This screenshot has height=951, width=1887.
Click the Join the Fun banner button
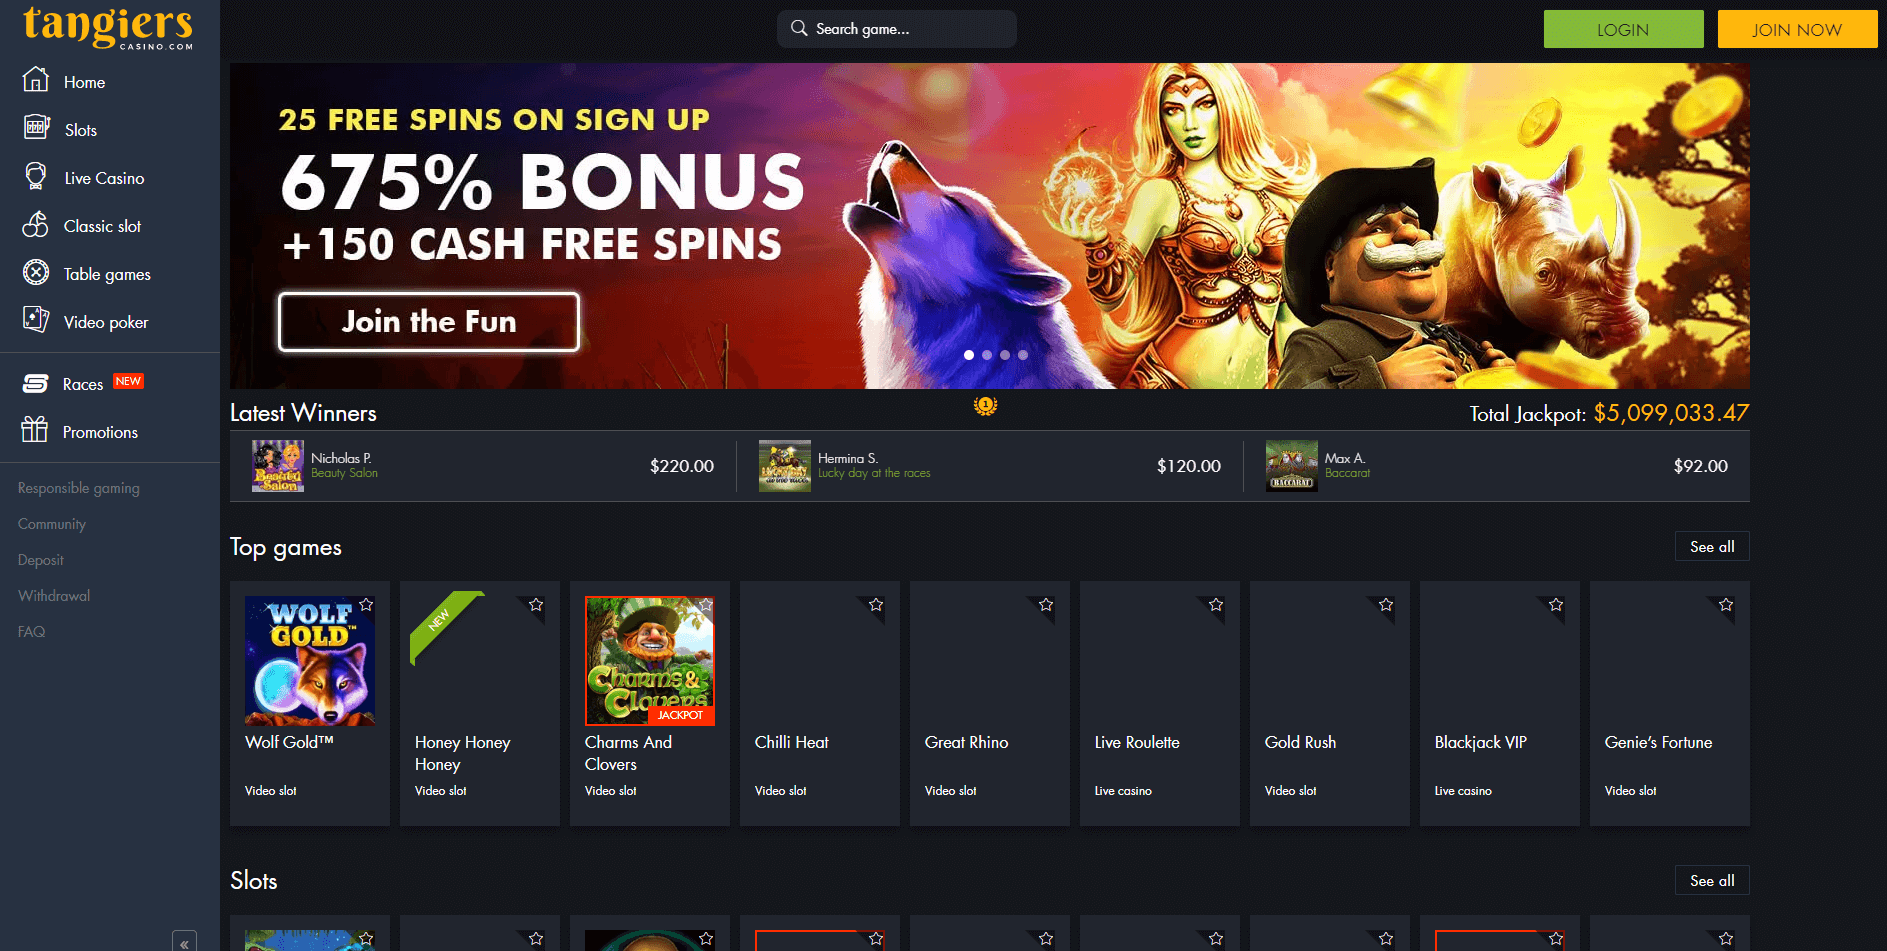[429, 322]
